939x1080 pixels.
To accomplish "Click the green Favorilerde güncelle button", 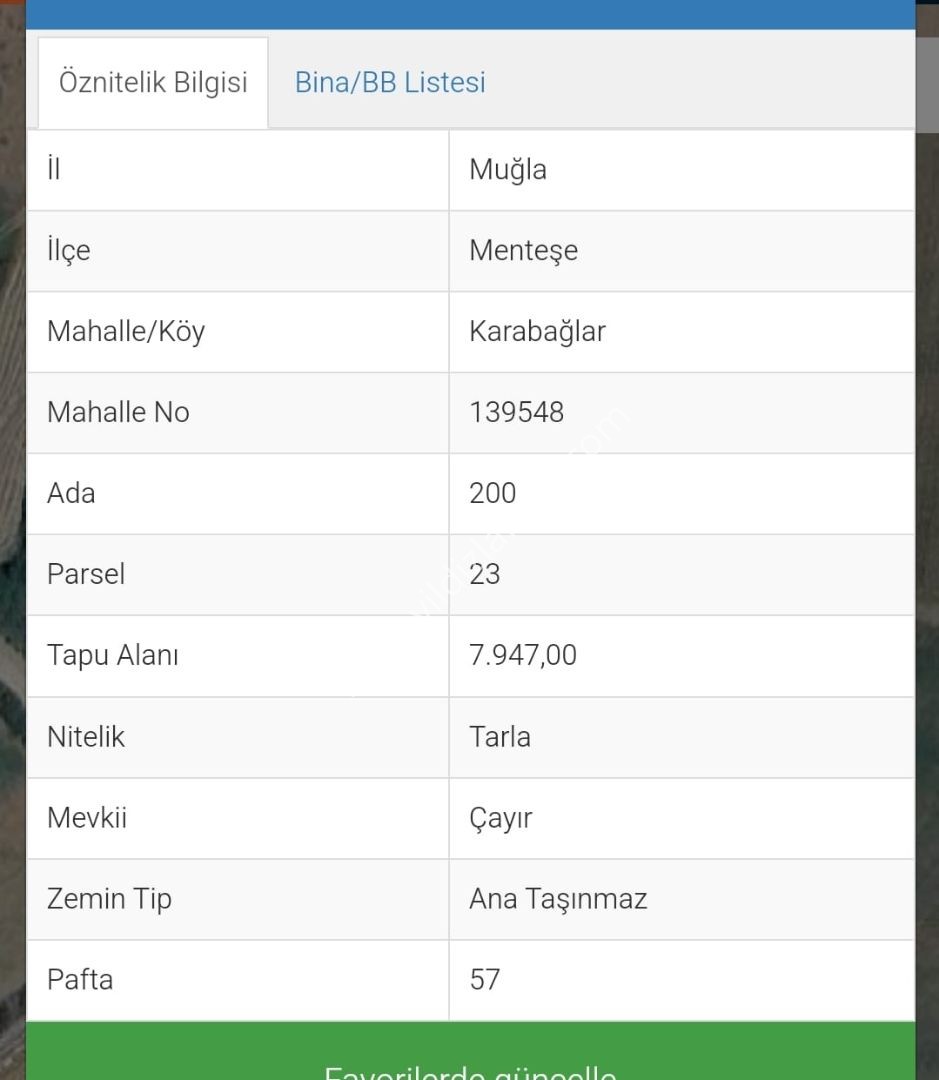I will coord(471,1051).
